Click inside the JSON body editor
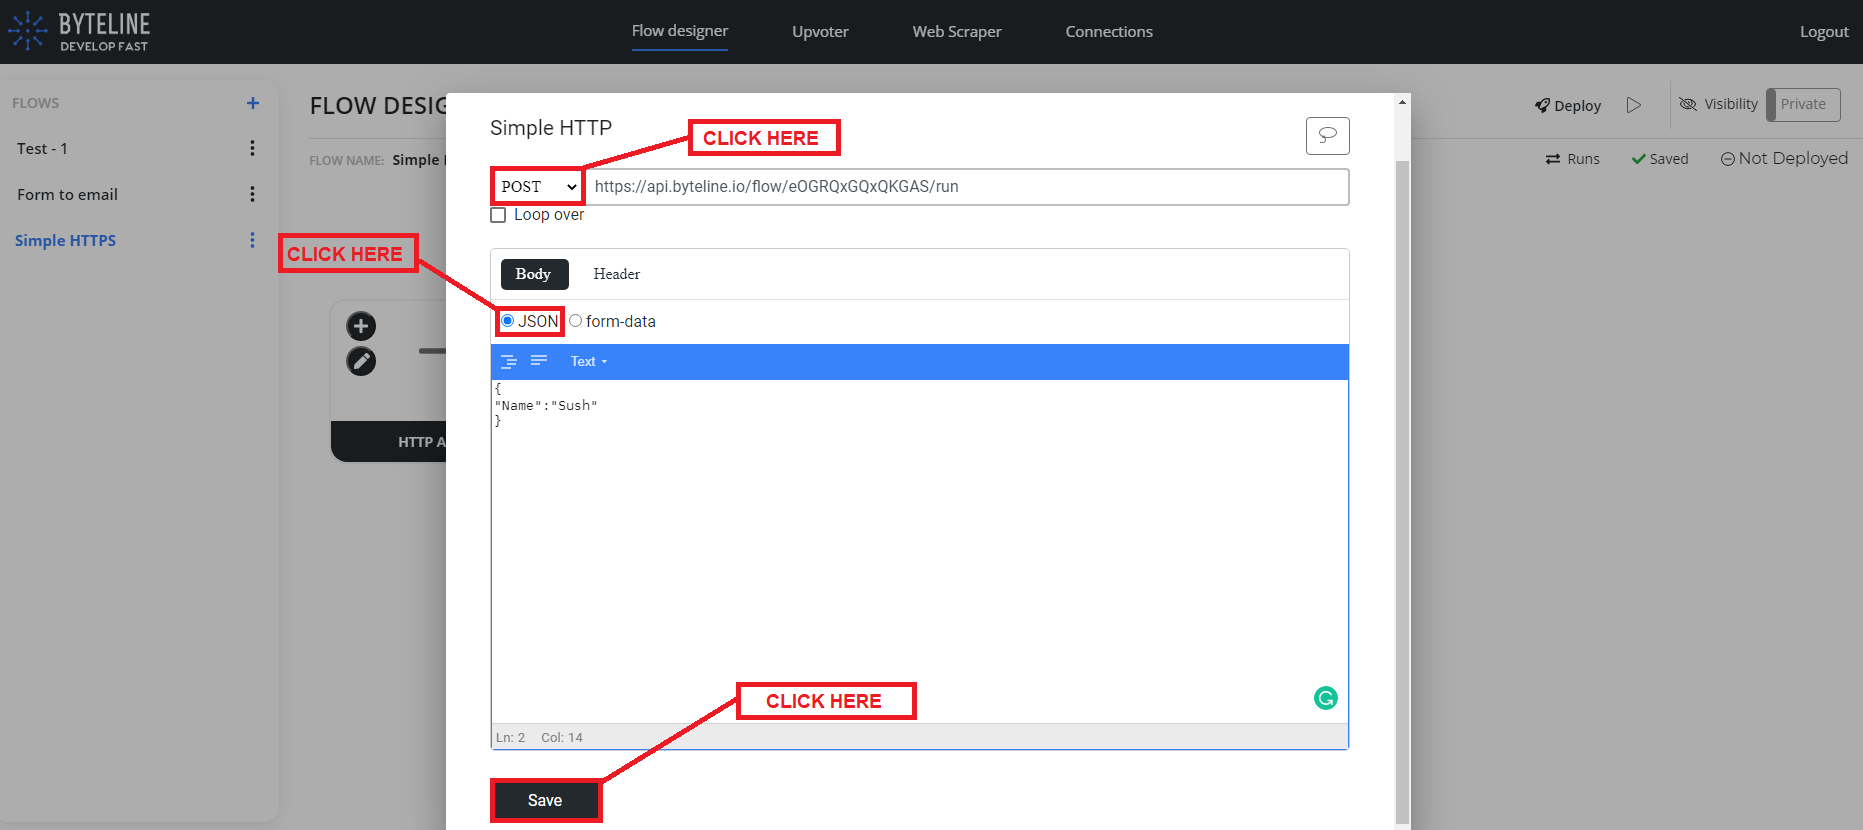Viewport: 1863px width, 830px height. 919,551
